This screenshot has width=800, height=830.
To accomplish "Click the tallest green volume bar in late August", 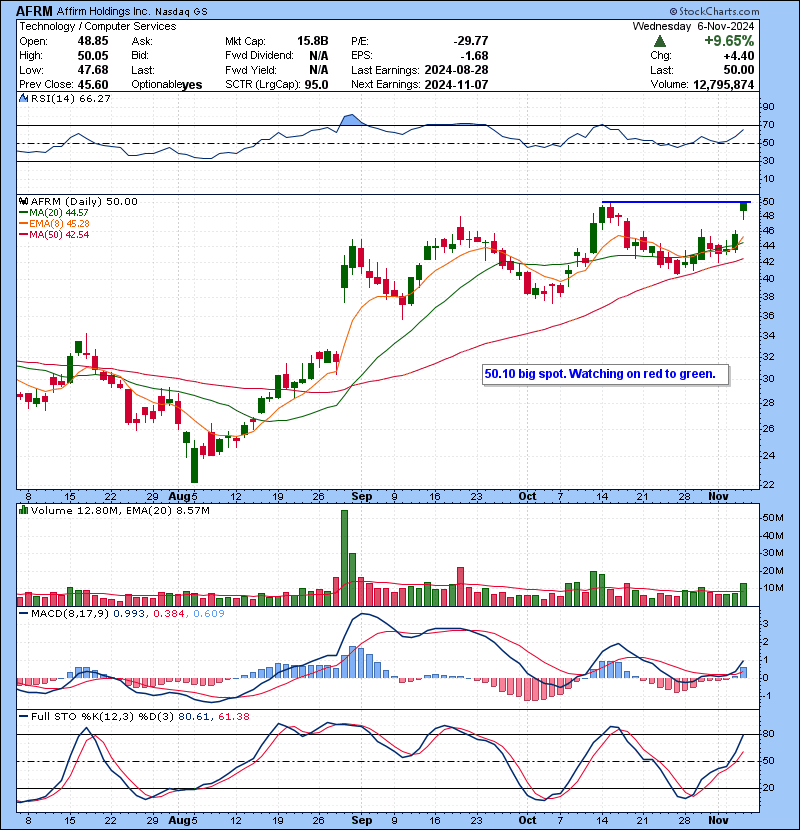I will point(345,558).
